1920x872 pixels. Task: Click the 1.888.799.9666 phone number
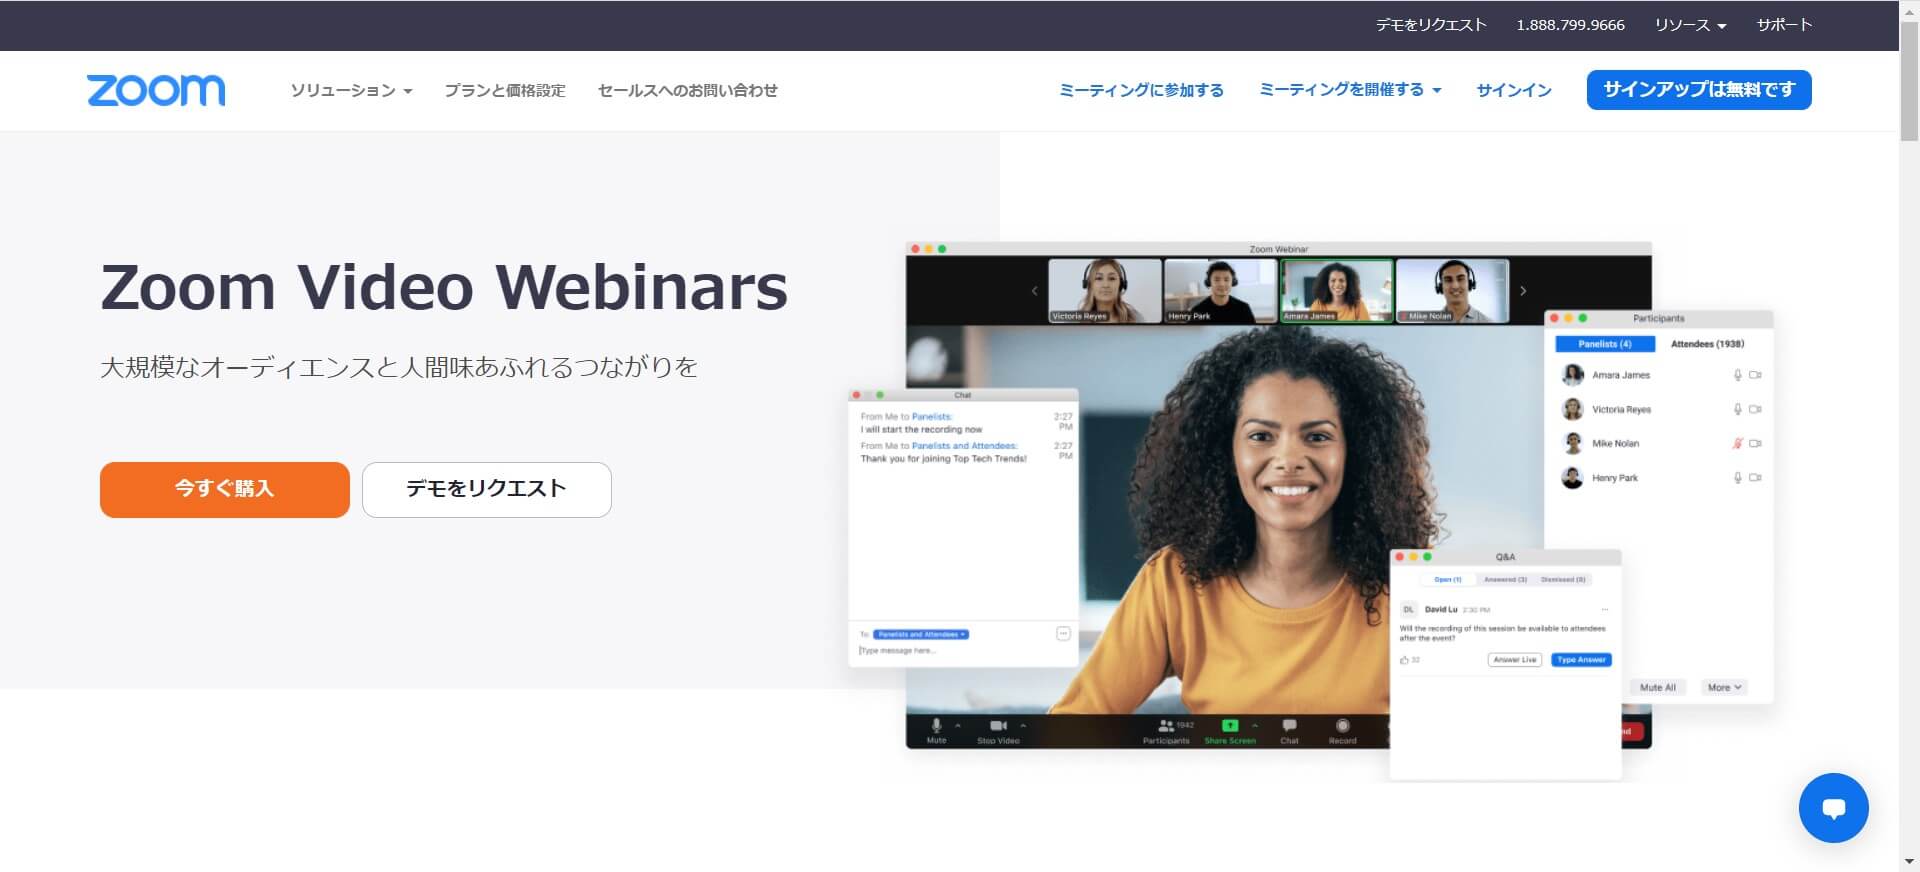click(1570, 25)
